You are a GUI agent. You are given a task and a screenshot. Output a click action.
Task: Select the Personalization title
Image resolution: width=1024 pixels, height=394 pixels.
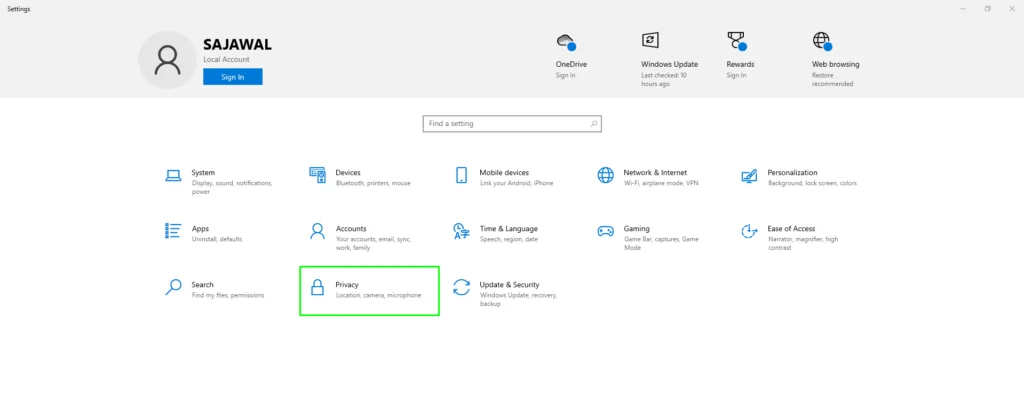point(792,172)
